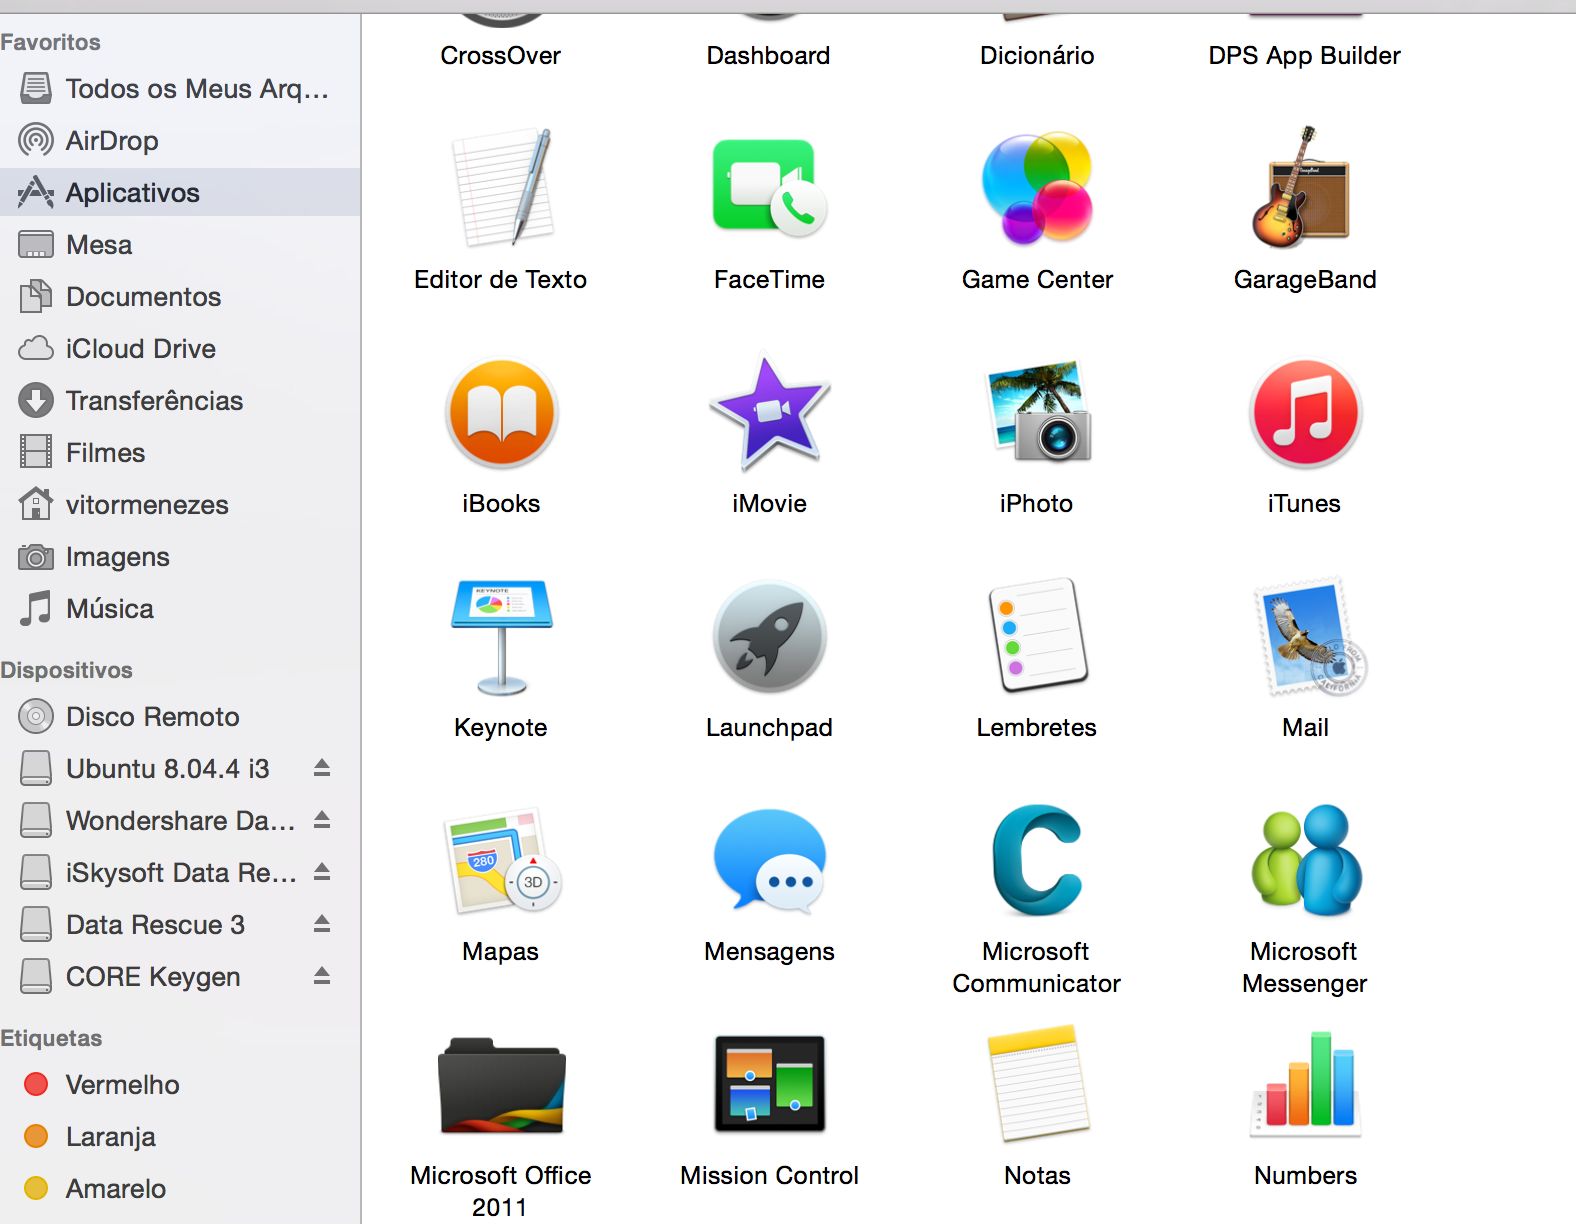Screen dimensions: 1576x1224
Task: Eject the Data Rescue 3 disk
Action: (x=322, y=924)
